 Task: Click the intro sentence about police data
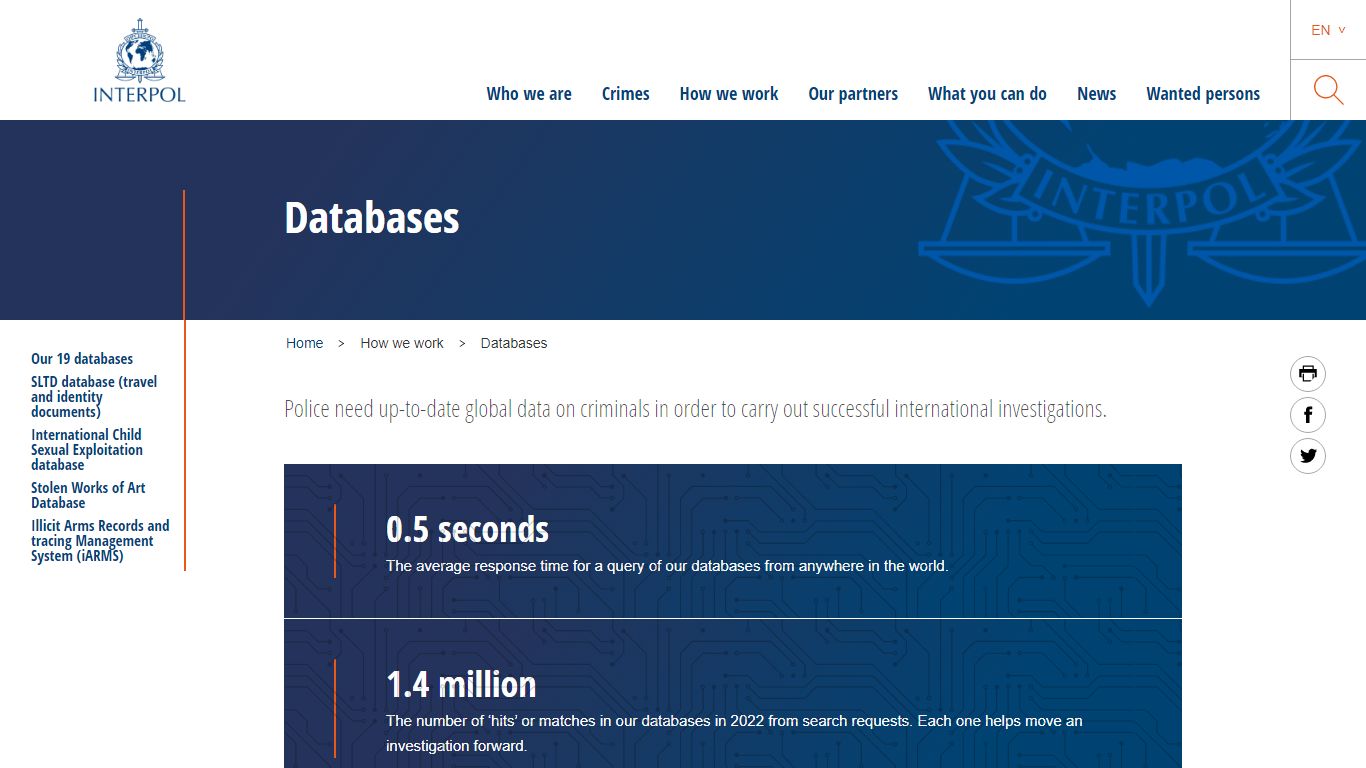coord(695,409)
